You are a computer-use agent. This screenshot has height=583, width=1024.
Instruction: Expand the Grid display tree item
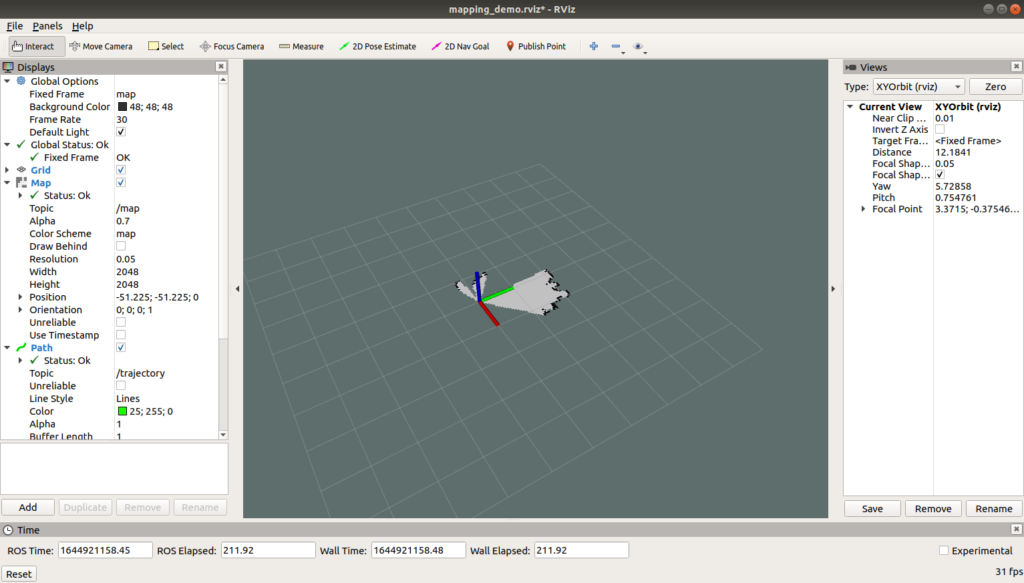click(x=8, y=170)
